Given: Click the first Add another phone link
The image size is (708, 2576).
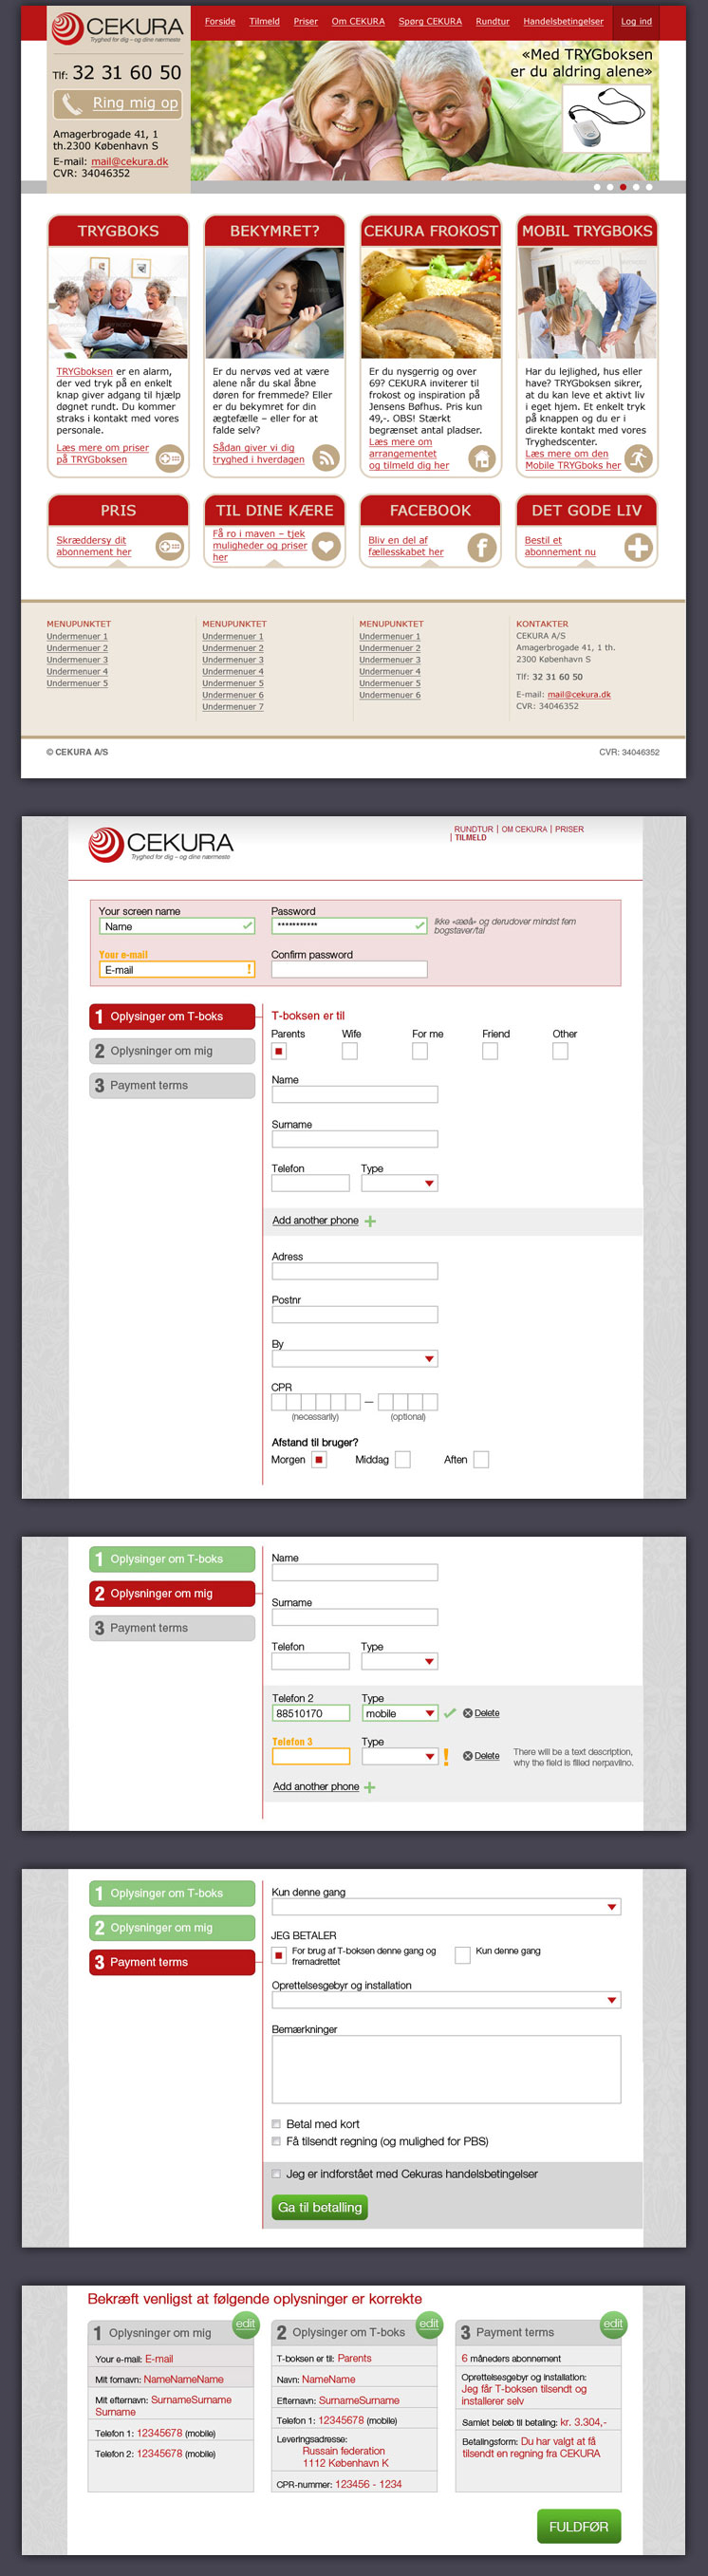Looking at the screenshot, I should coord(316,1221).
